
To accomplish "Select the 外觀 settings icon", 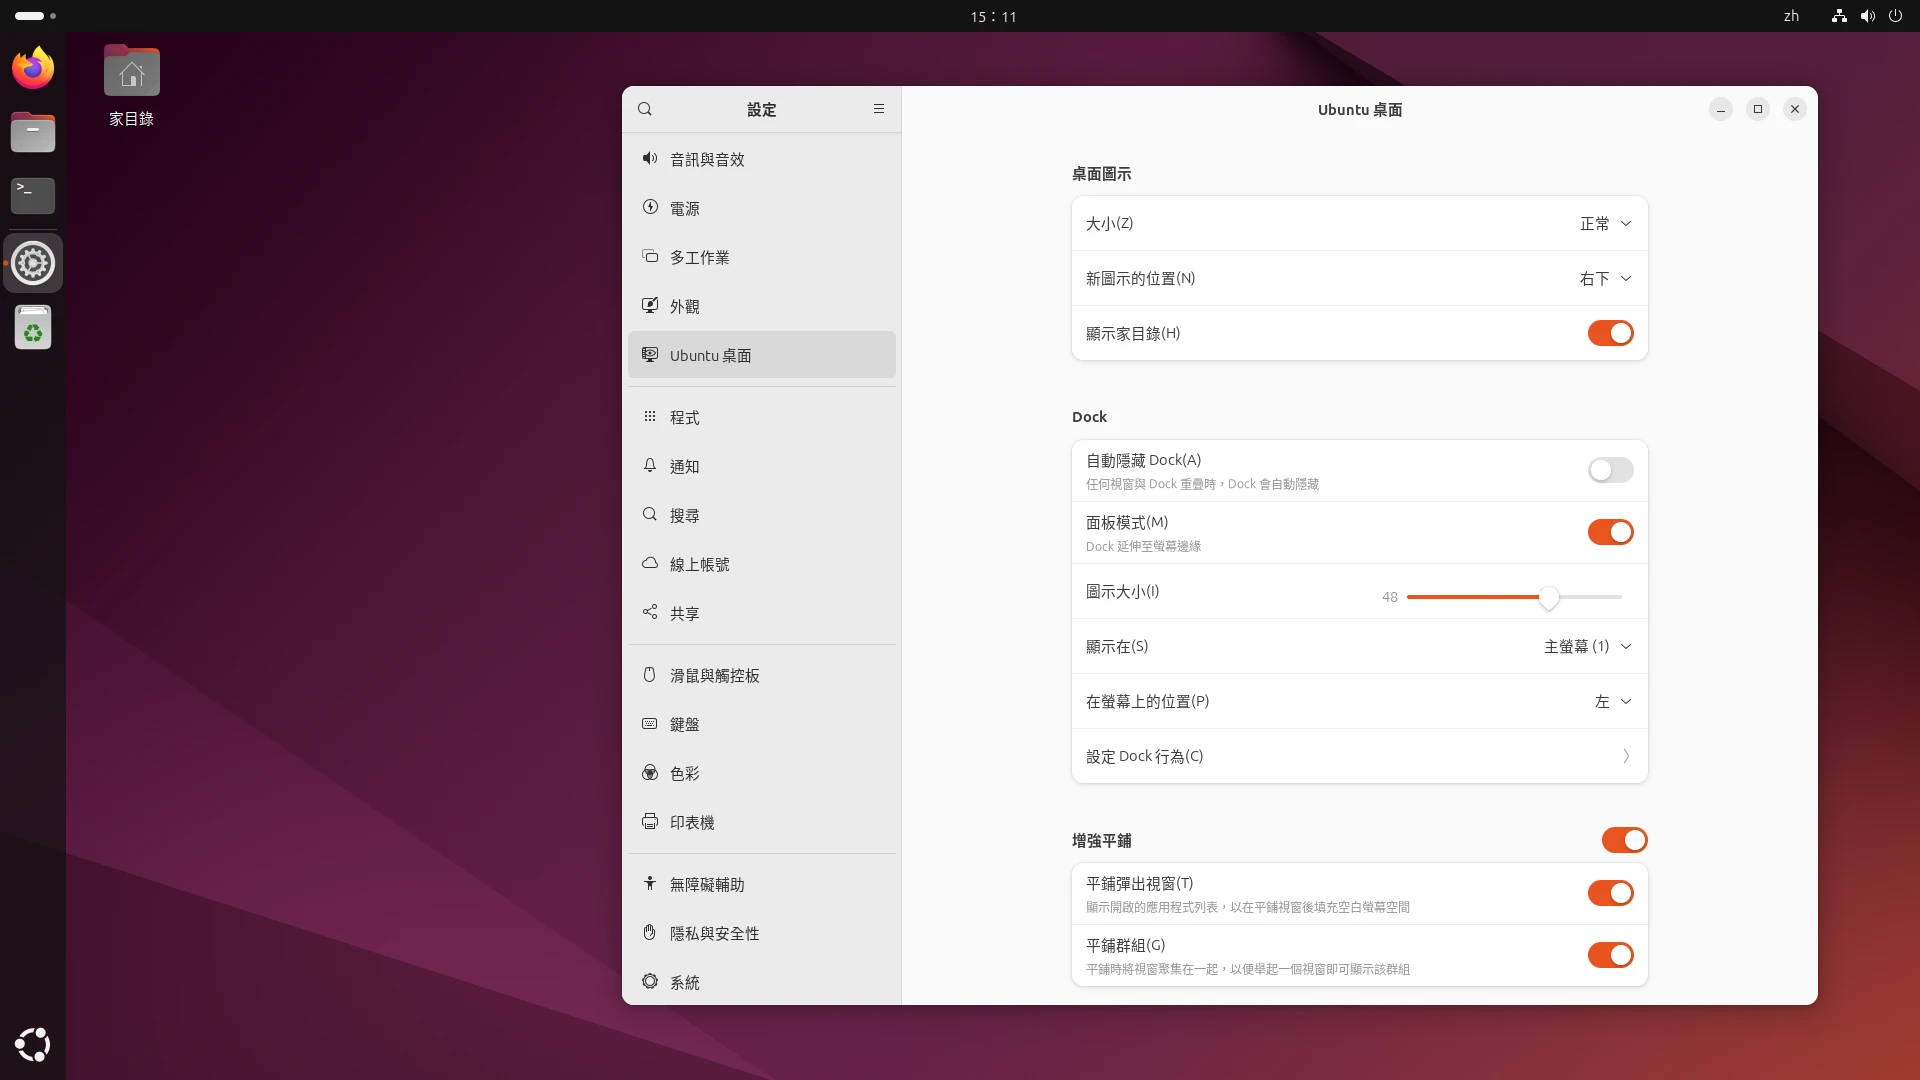I will click(684, 306).
